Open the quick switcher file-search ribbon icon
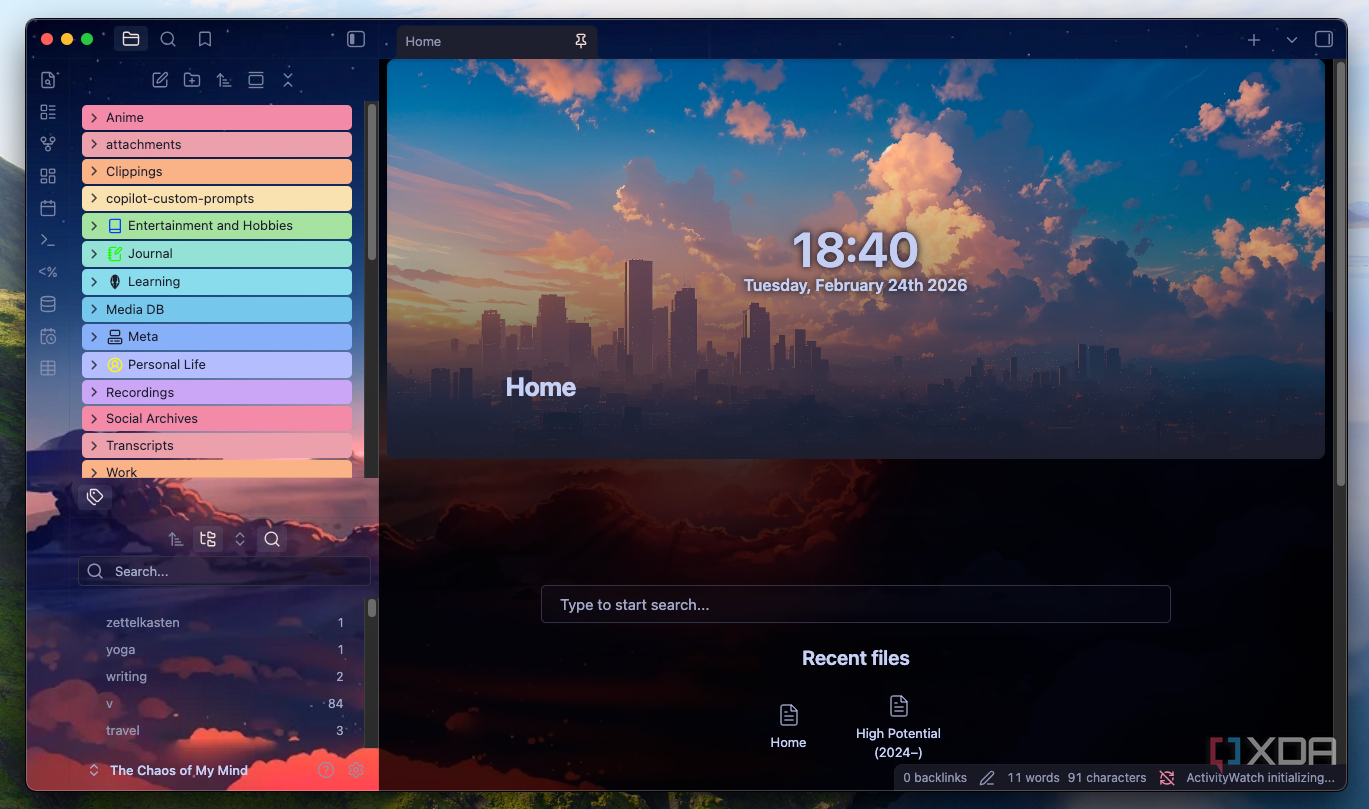 48,80
